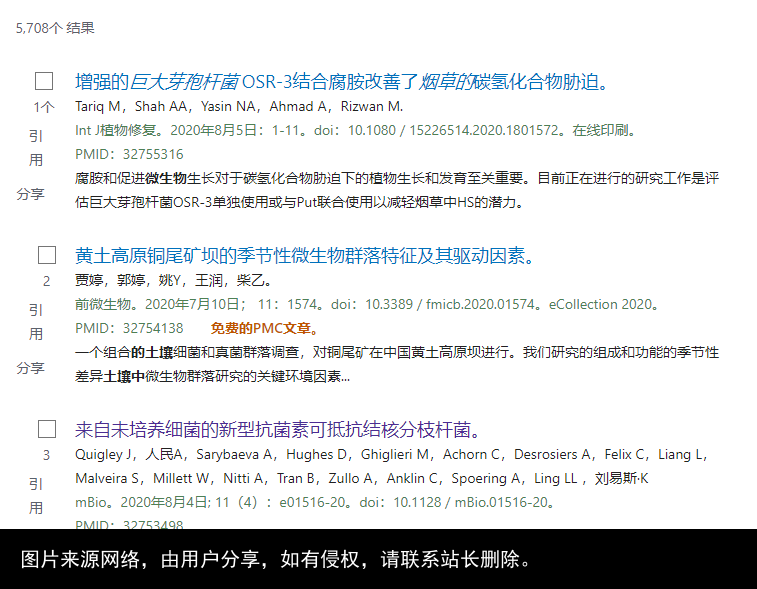
Task: Click the mBio 2020年8月4日 citation line
Action: pyautogui.click(x=315, y=502)
